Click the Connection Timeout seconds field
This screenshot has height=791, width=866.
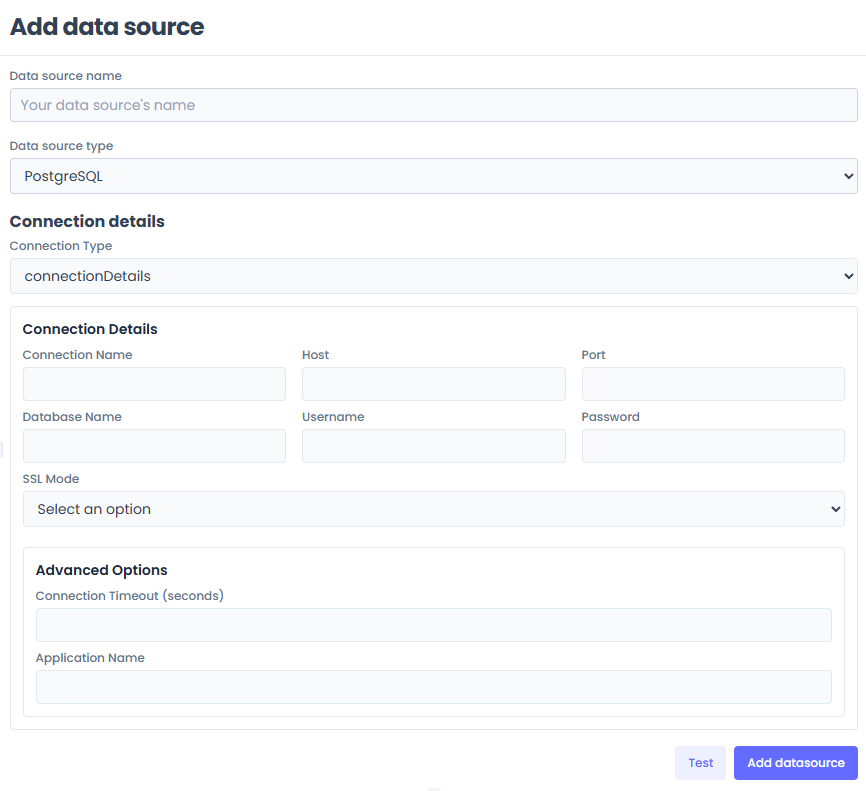(x=433, y=624)
